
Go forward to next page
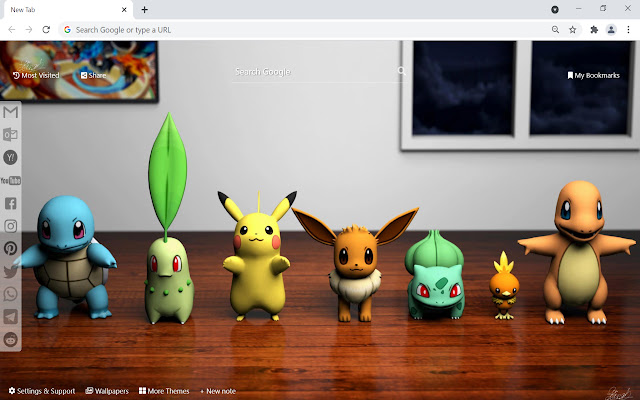29,29
